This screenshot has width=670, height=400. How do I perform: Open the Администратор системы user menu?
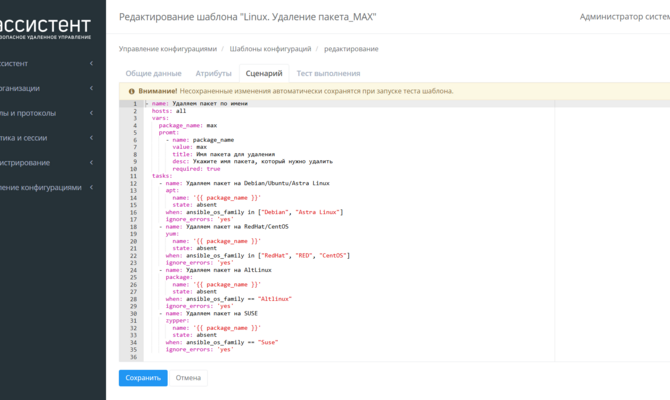(x=624, y=17)
